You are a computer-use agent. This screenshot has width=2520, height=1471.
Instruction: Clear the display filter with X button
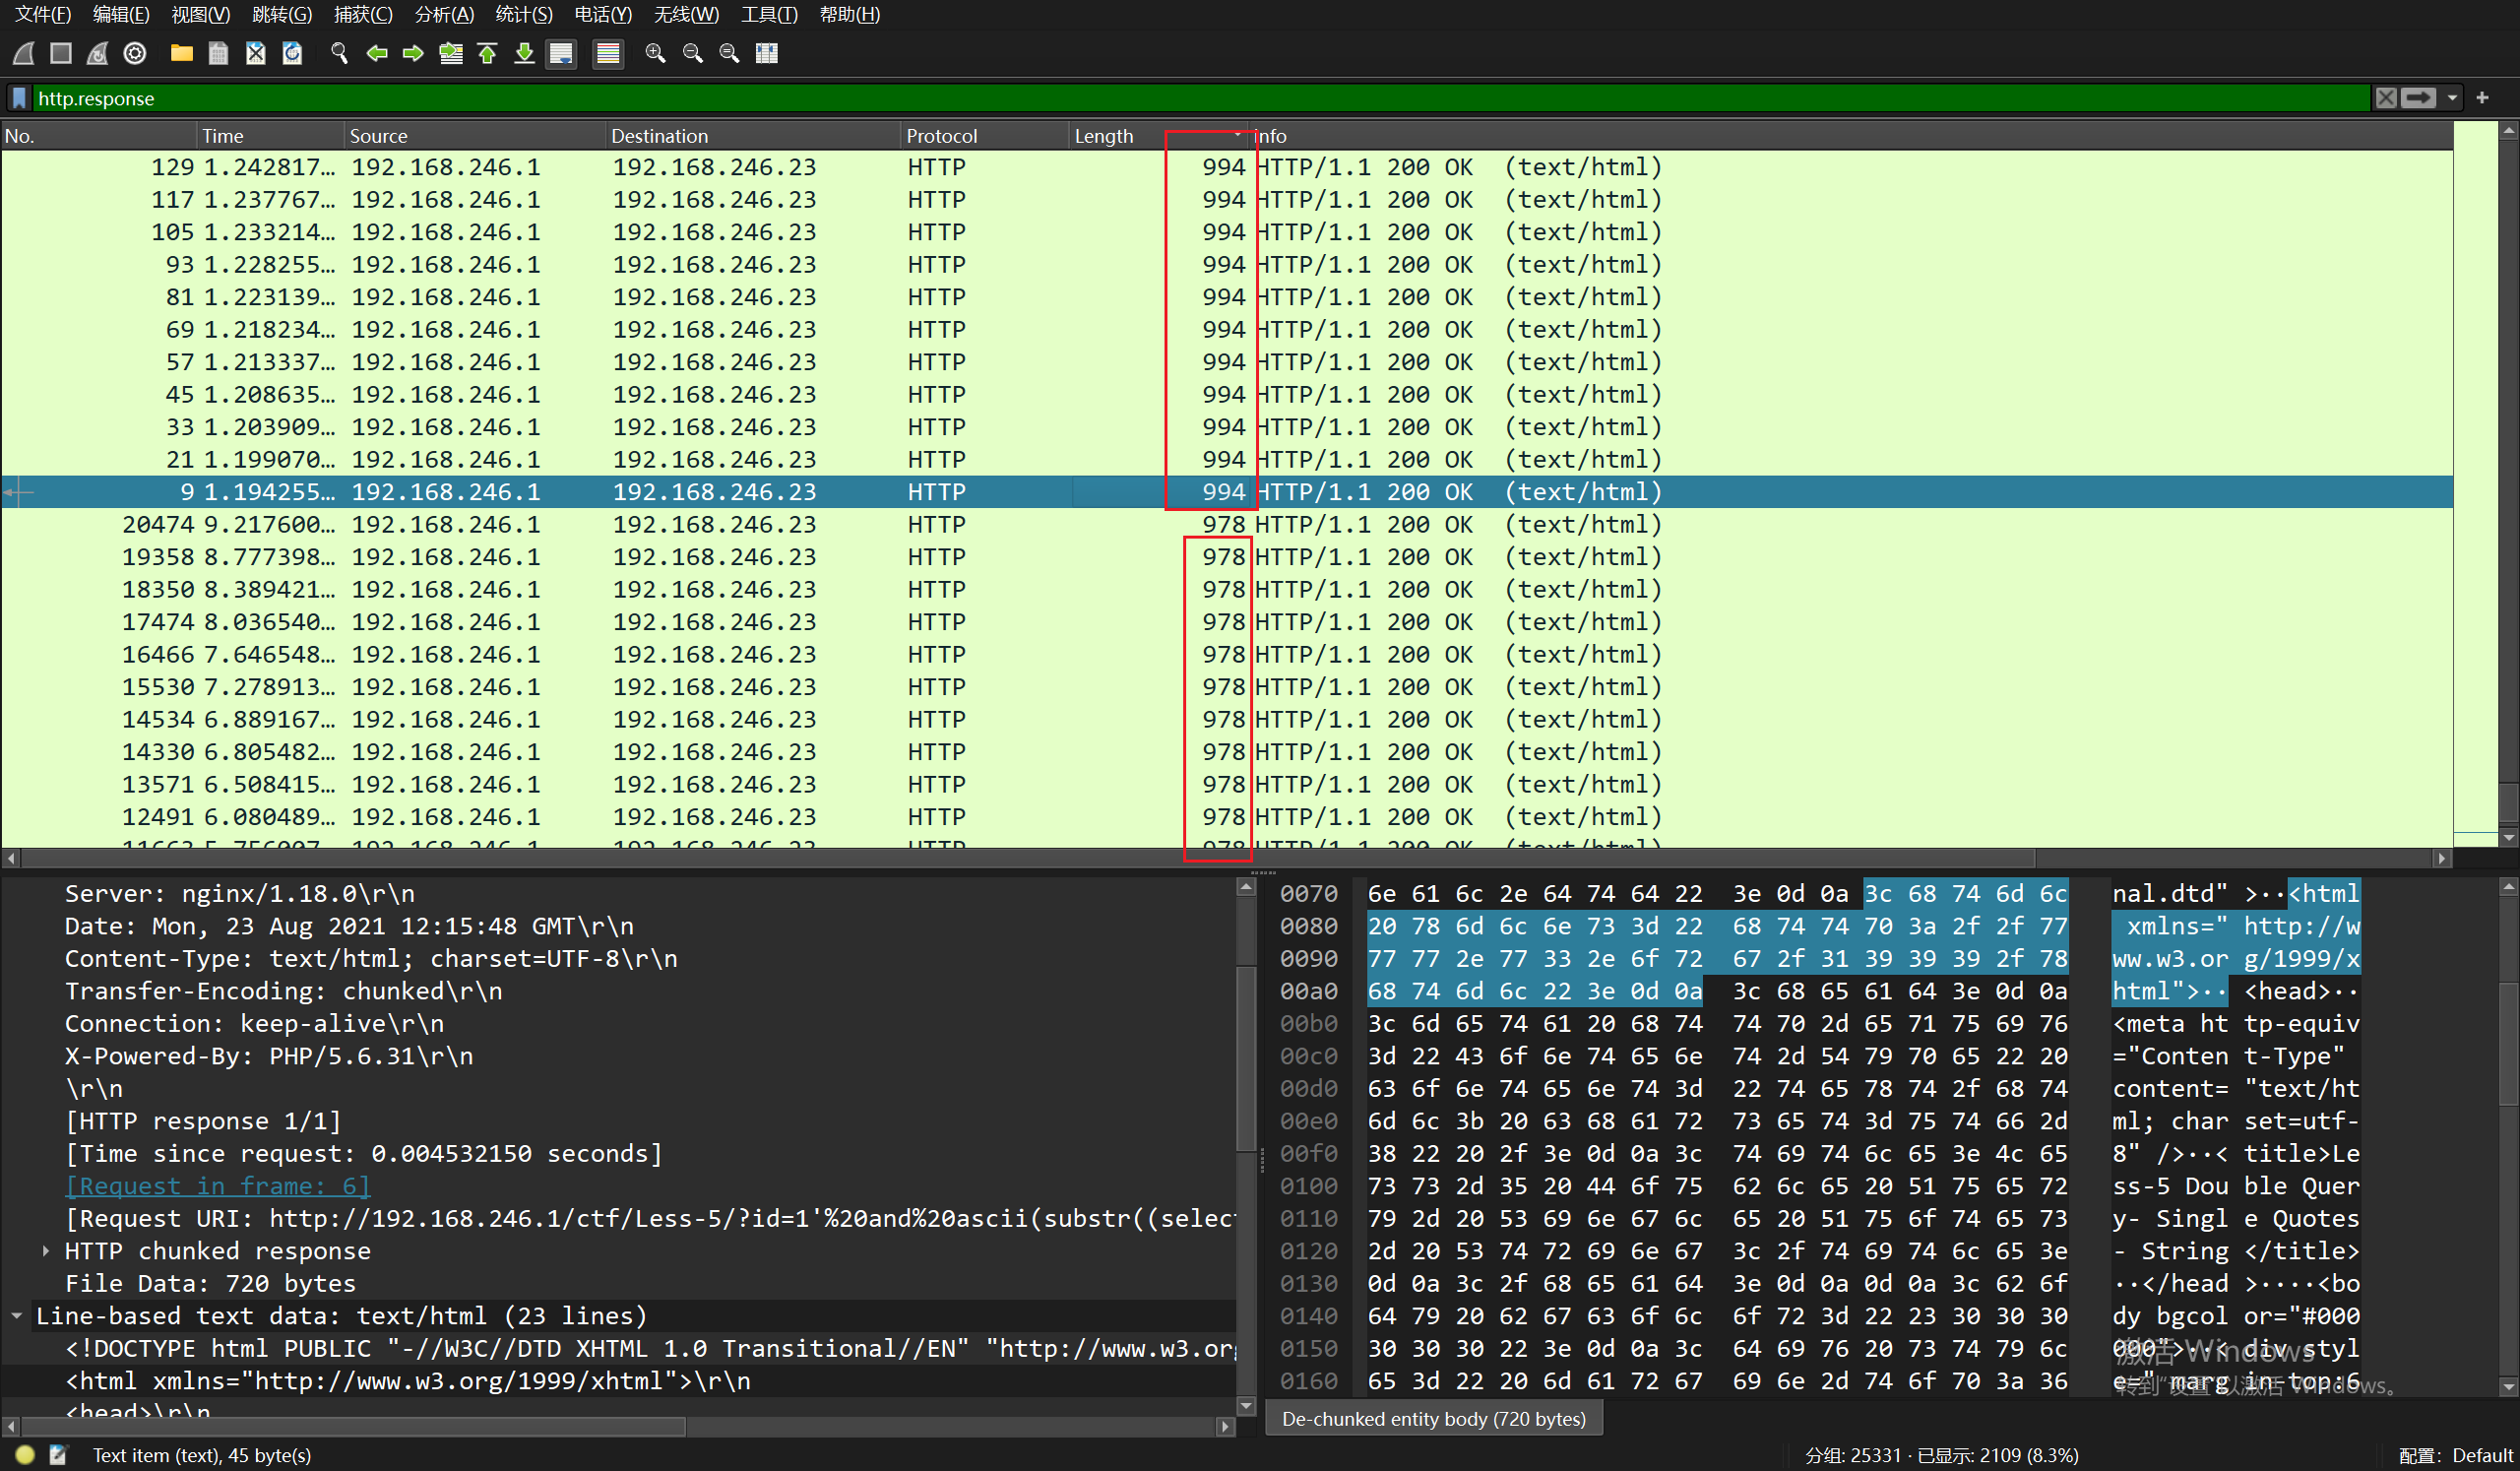[x=2386, y=98]
